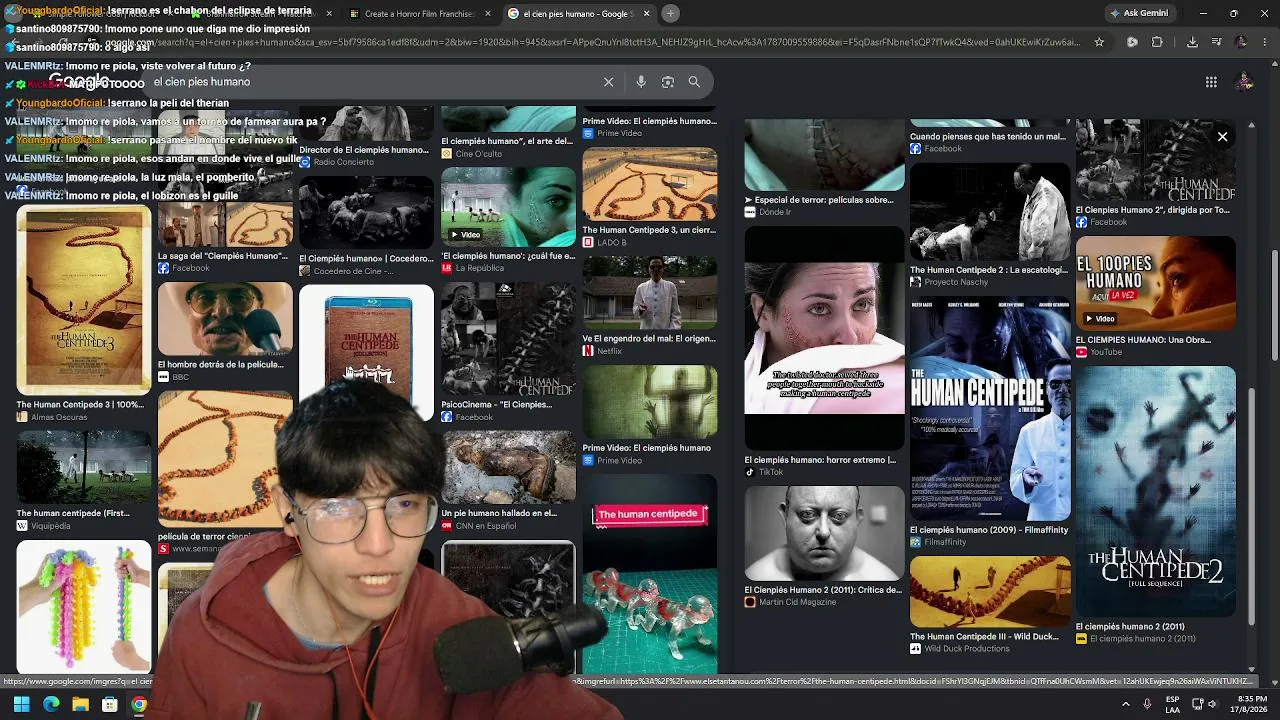This screenshot has width=1280, height=720.
Task: Open the Chrome extensions puzzle icon
Action: point(1157,42)
